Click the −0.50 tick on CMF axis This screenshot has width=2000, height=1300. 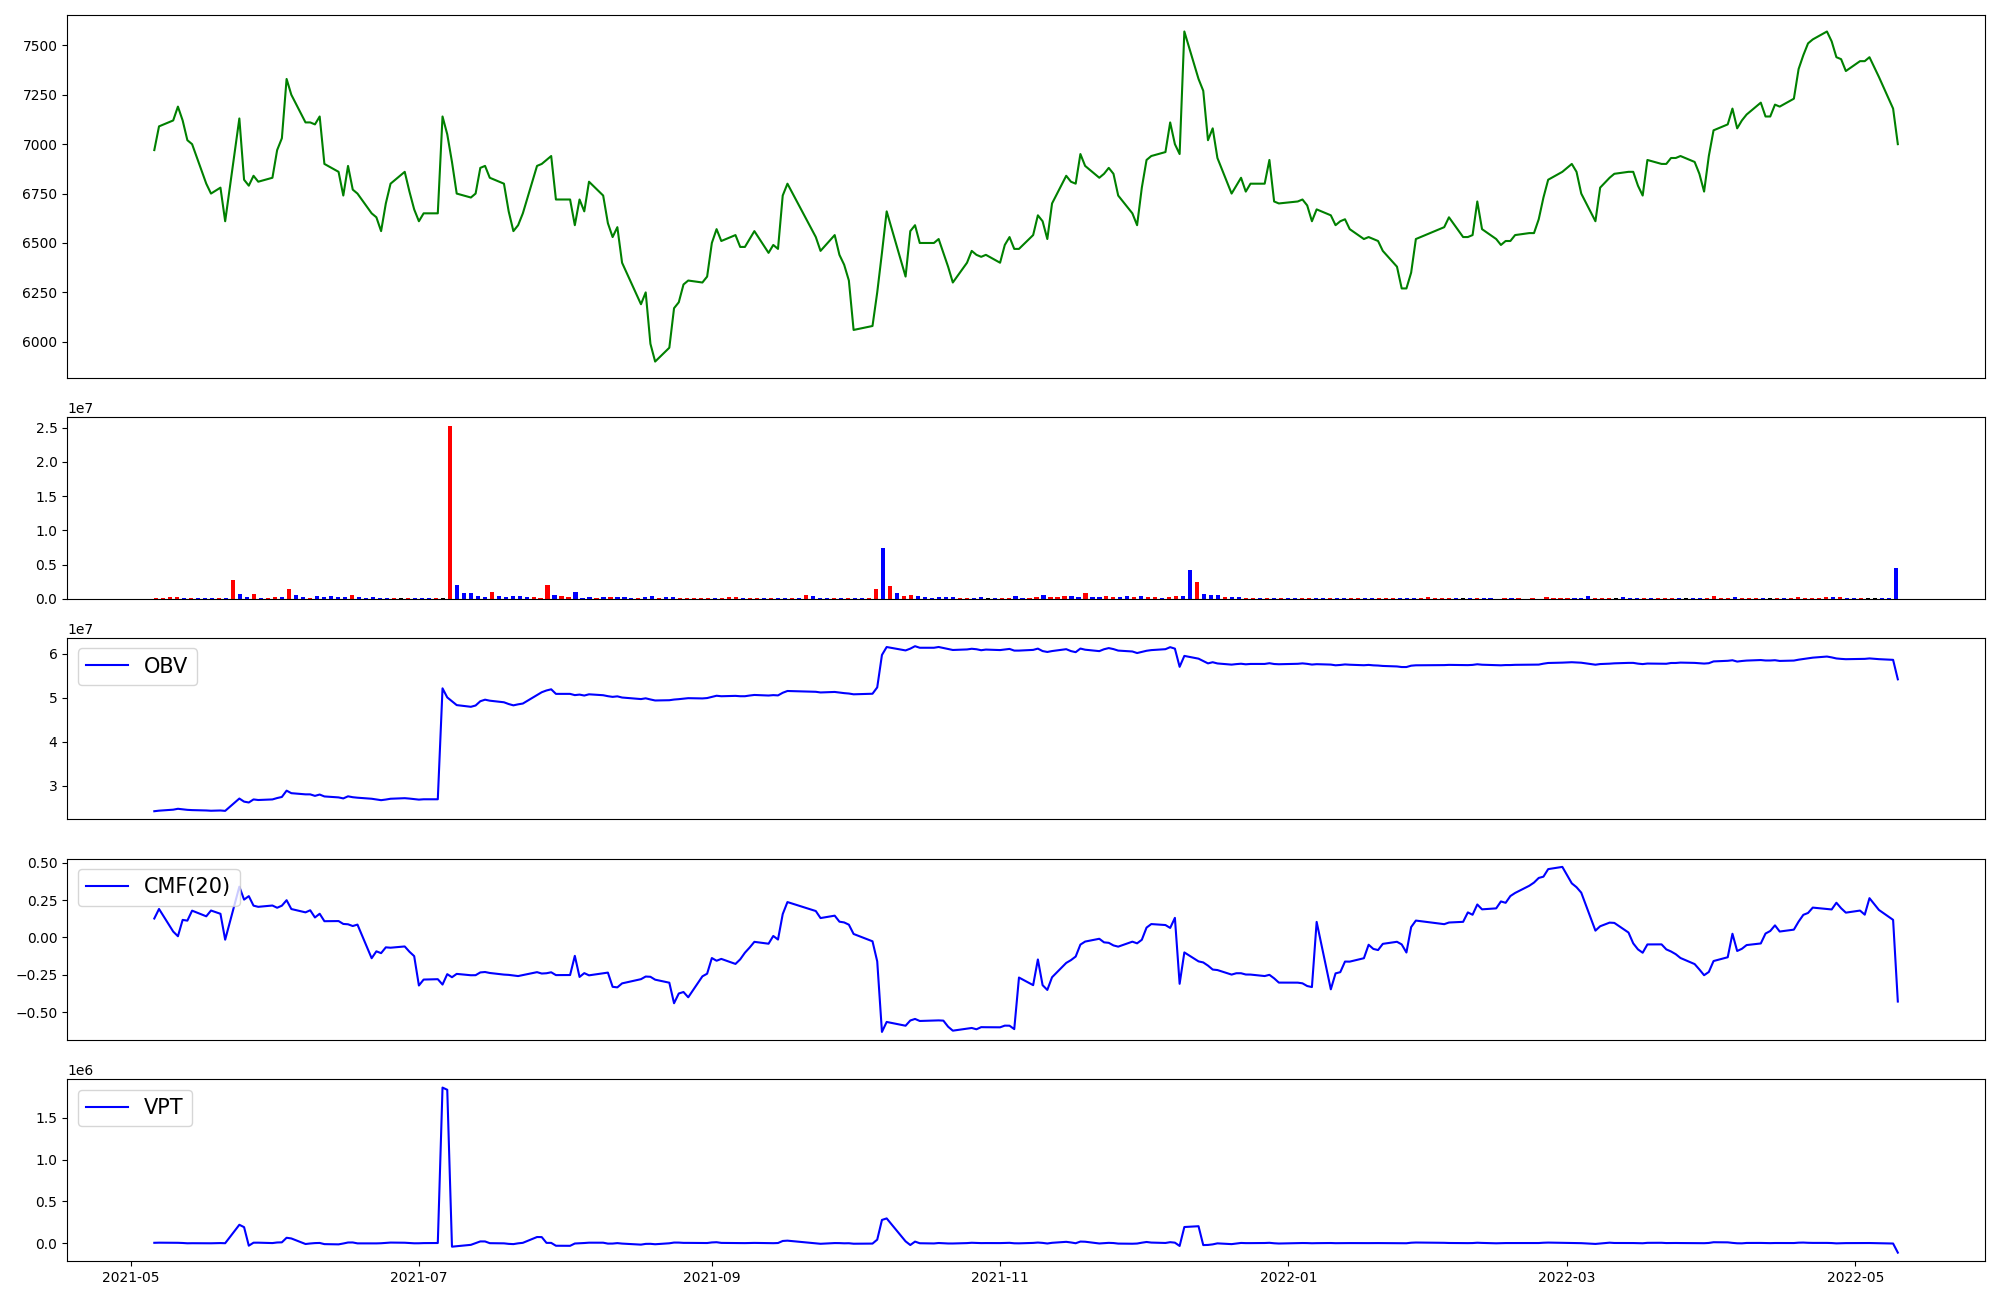click(36, 1013)
